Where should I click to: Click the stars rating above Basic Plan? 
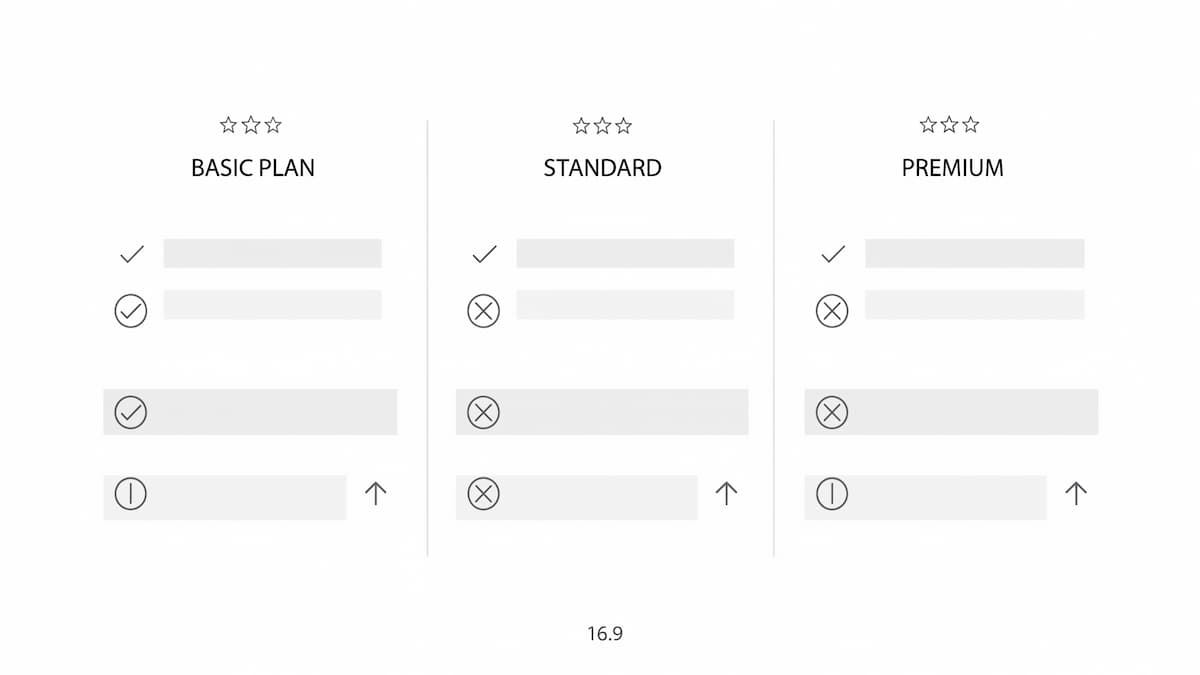click(x=251, y=125)
